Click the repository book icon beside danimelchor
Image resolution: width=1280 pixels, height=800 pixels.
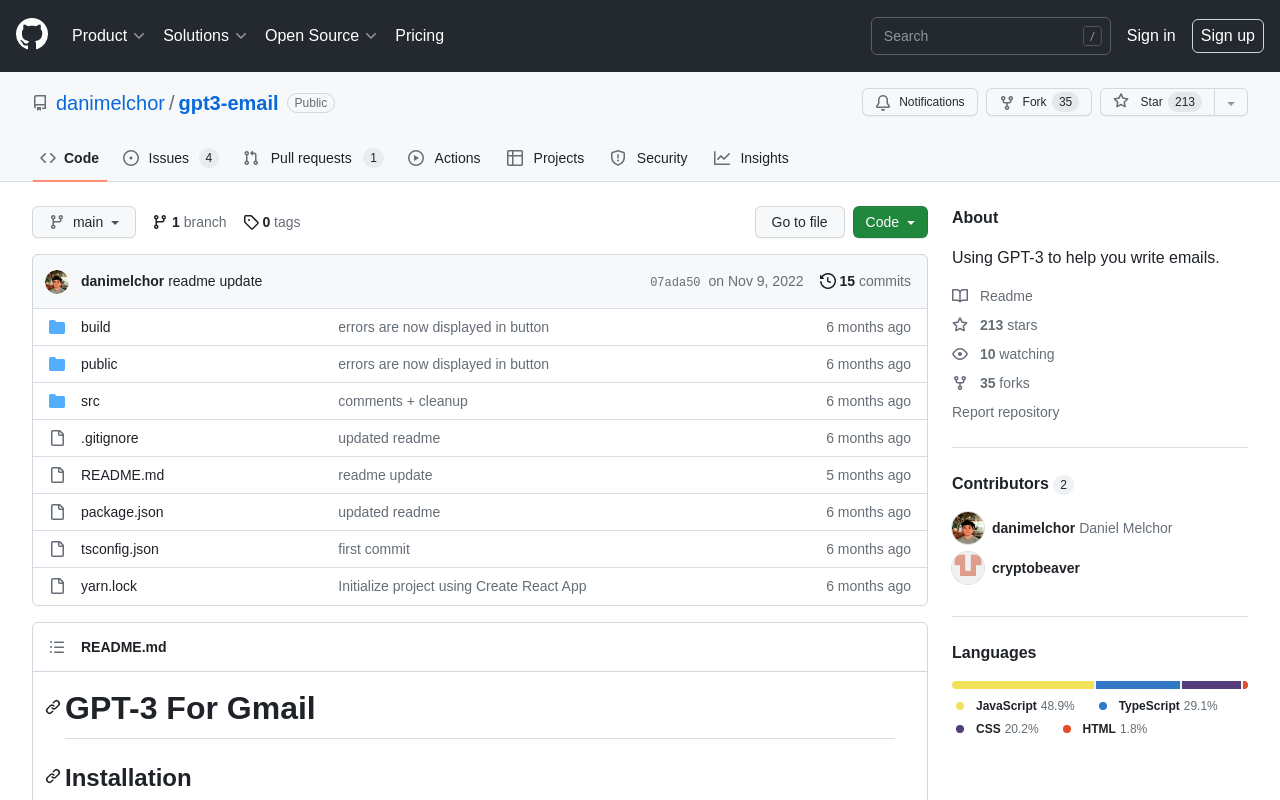pyautogui.click(x=40, y=103)
